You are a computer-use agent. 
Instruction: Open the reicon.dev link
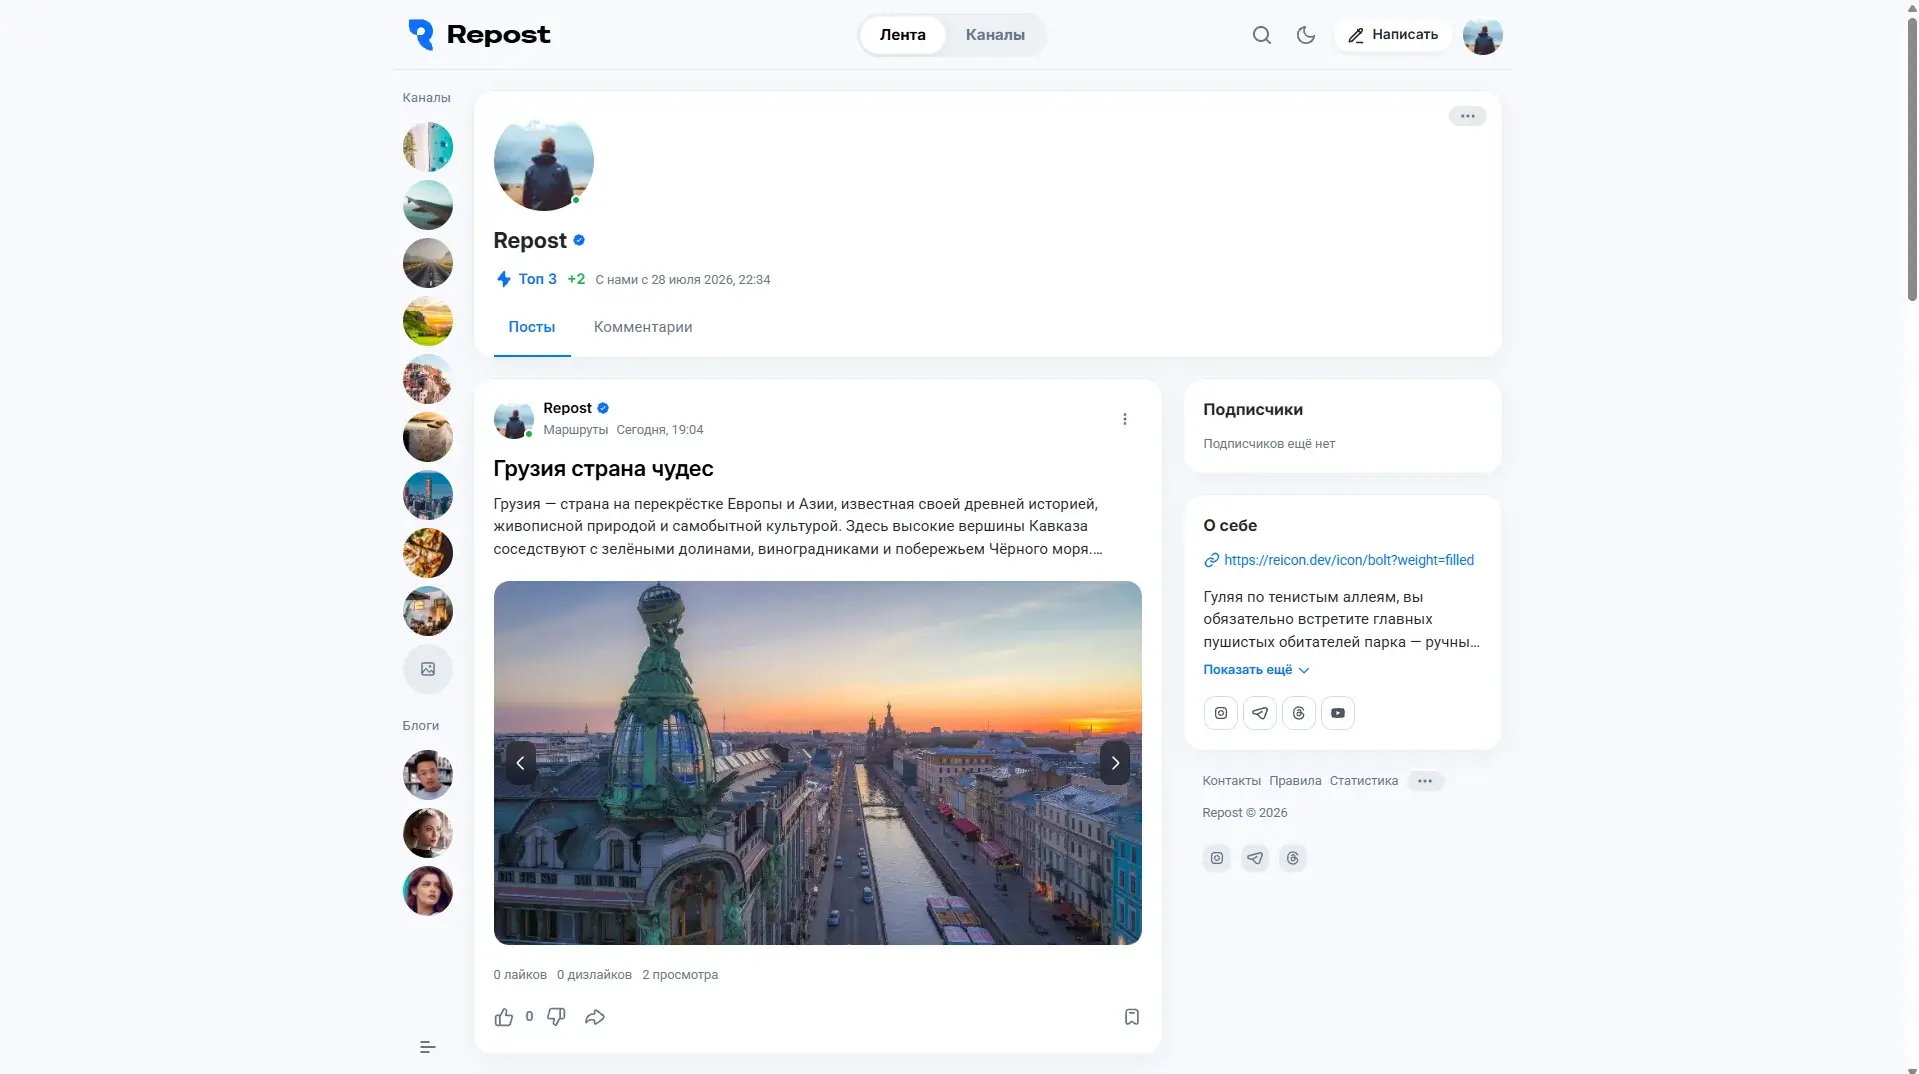1348,560
